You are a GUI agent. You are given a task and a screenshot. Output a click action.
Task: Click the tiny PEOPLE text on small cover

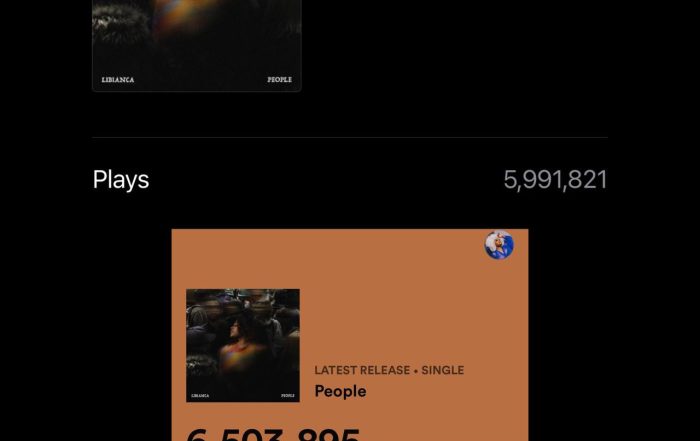(288, 395)
